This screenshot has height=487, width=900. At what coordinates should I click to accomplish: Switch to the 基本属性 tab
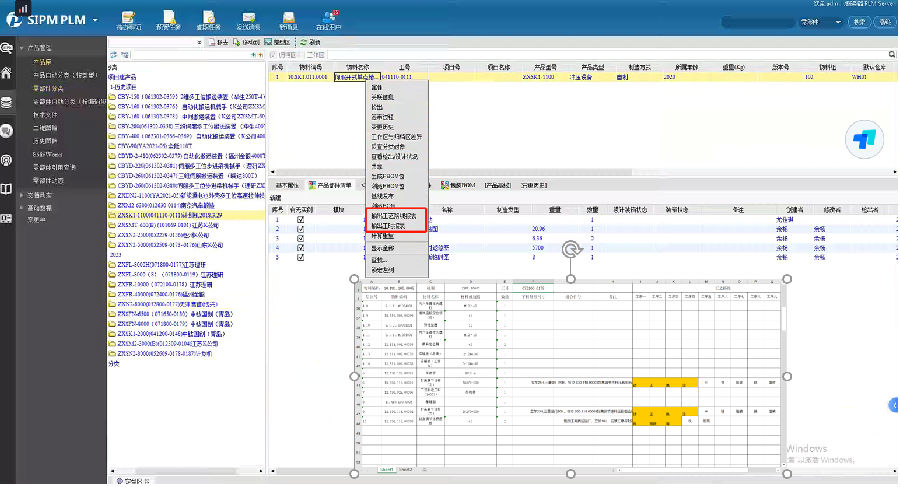288,185
